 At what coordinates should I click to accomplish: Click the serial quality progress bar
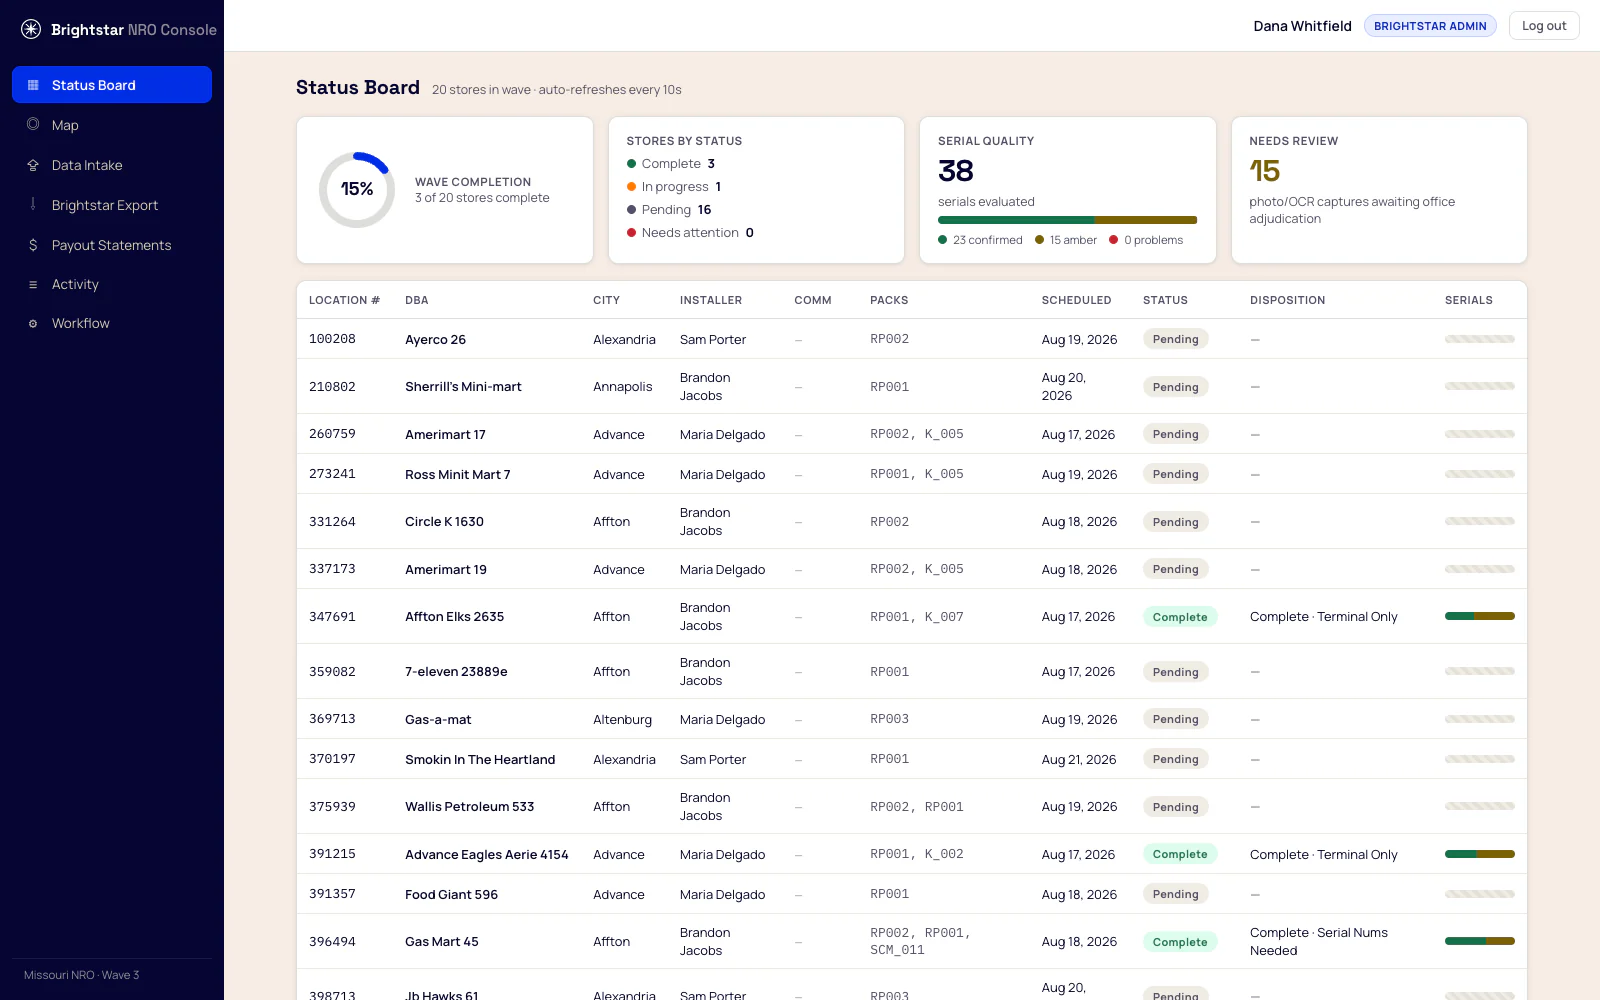(x=1067, y=220)
